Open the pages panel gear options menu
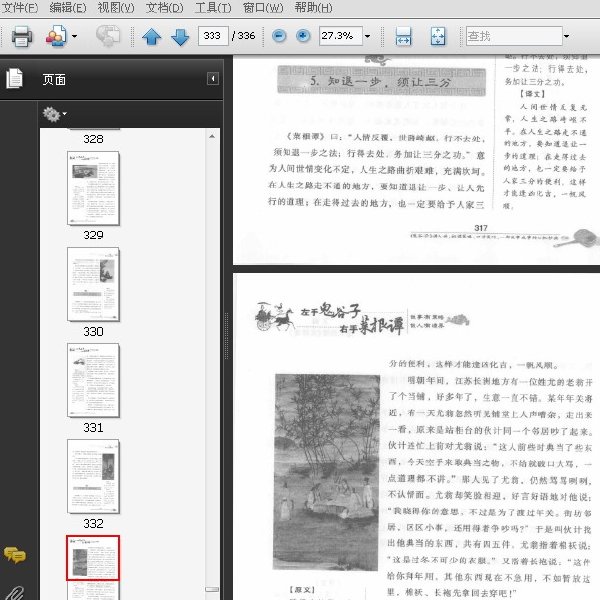The image size is (600, 600). point(54,114)
